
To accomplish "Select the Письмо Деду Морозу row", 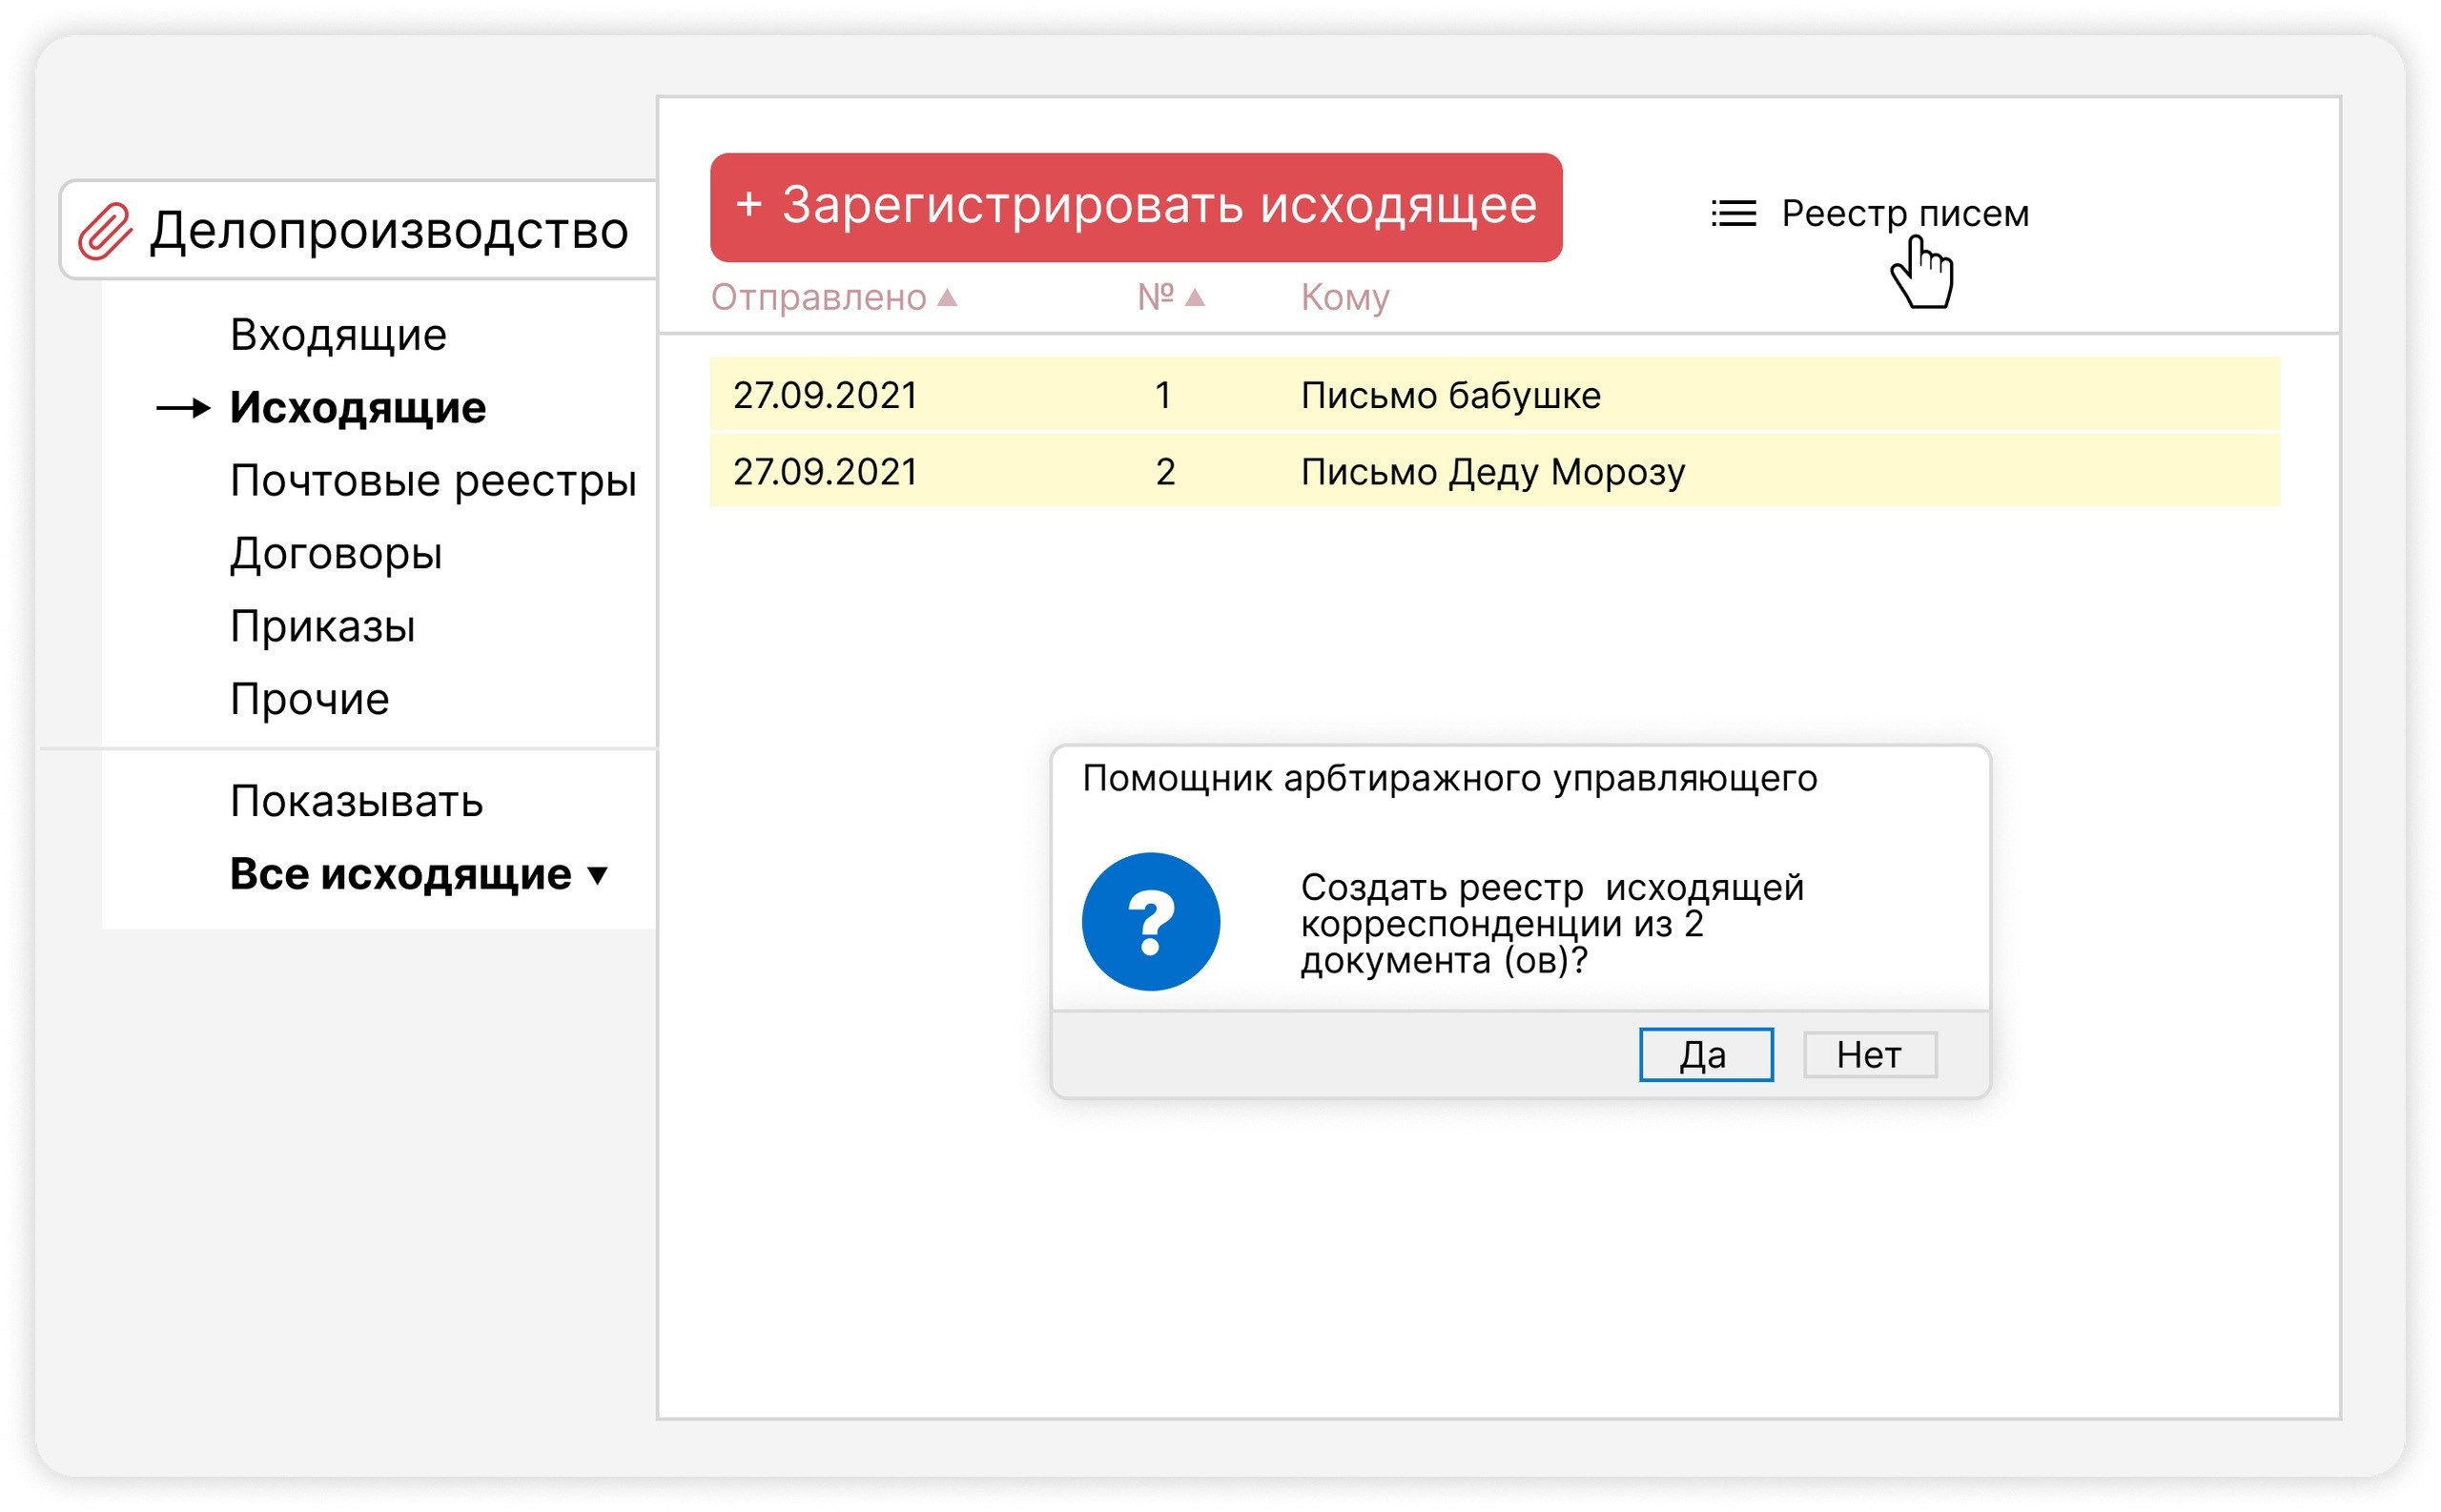I will tap(1494, 472).
